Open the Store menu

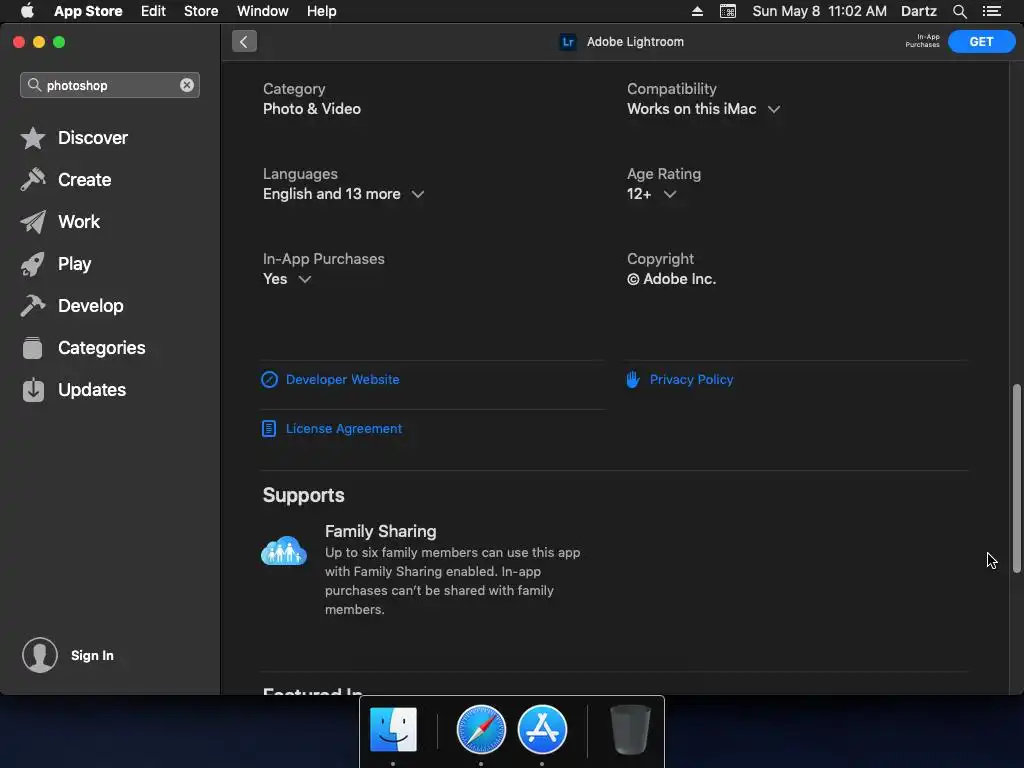click(x=201, y=11)
